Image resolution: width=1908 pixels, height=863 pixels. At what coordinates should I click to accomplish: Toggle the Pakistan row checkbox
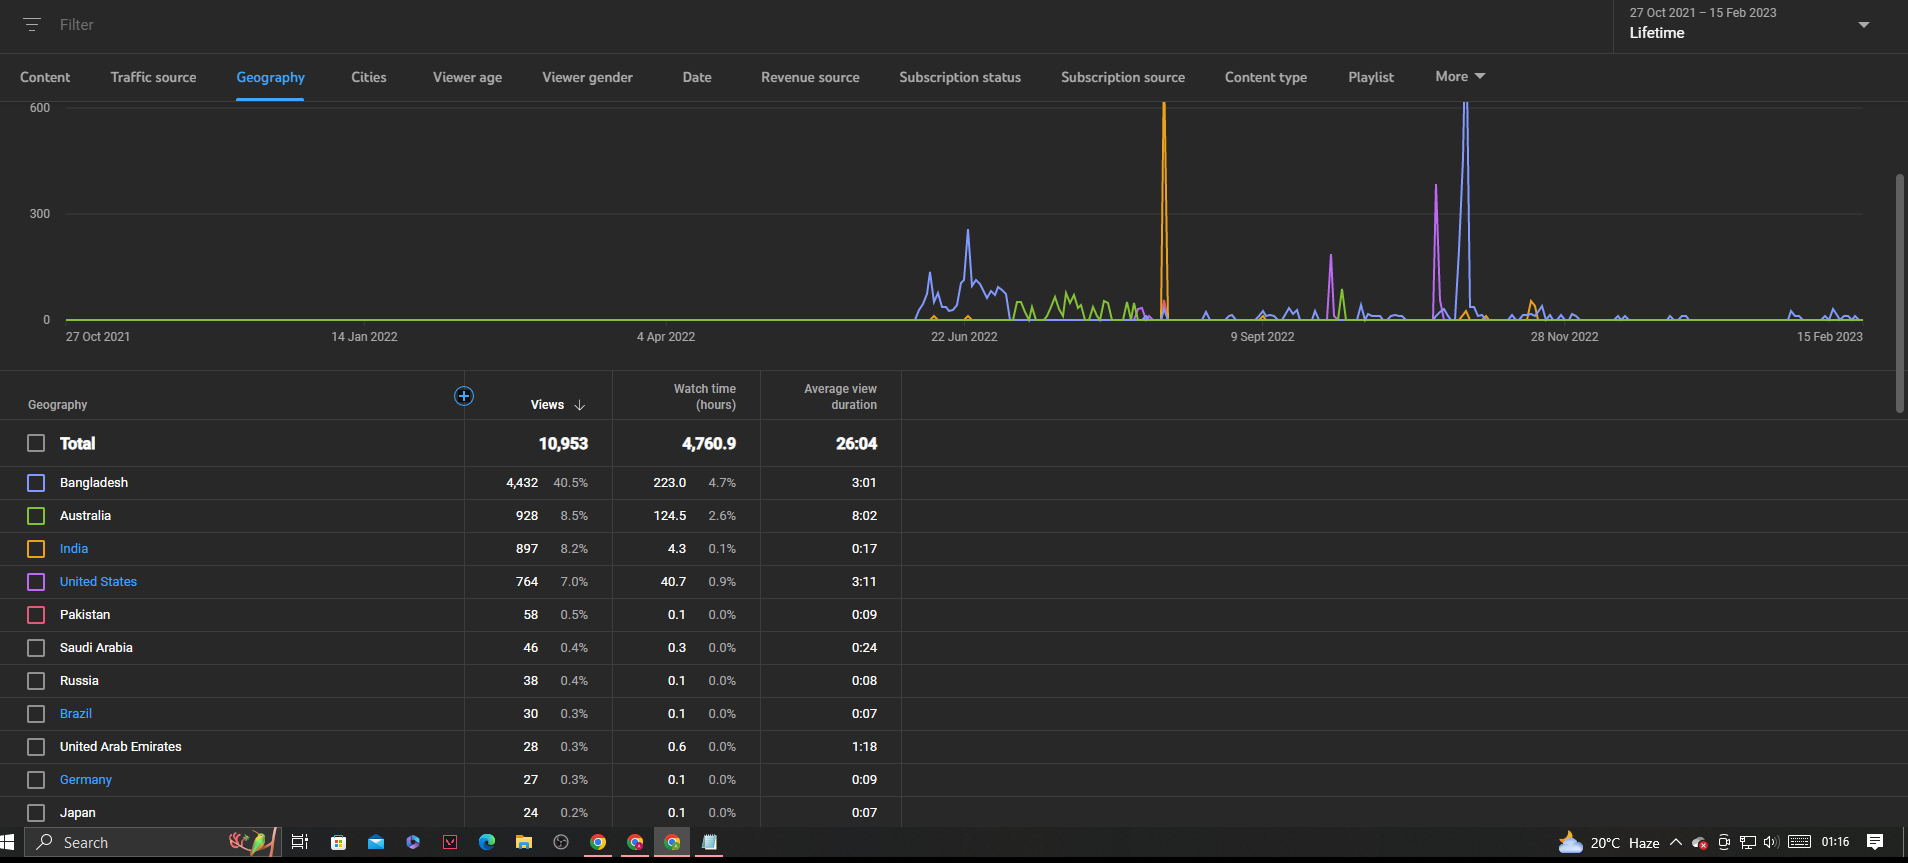pos(36,615)
